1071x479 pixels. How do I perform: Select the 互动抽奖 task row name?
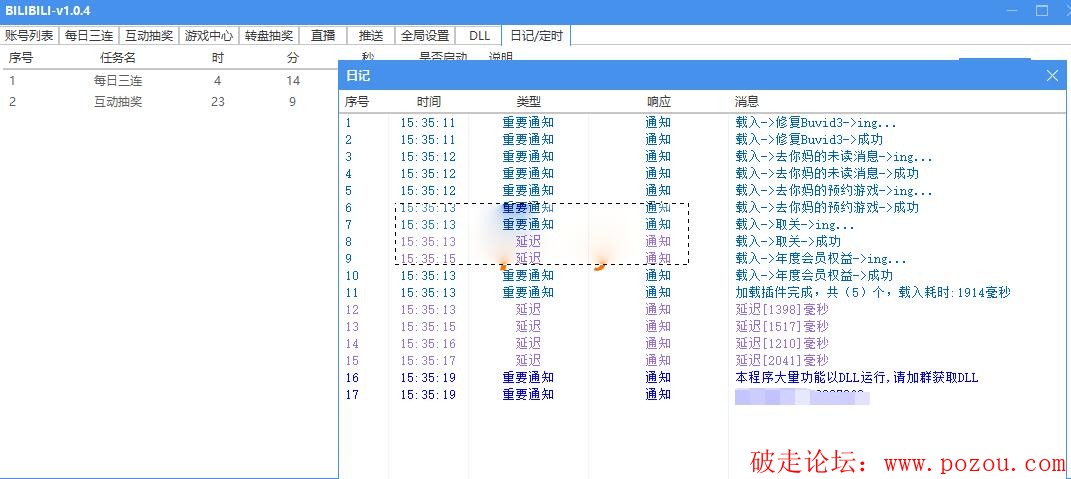pos(118,102)
